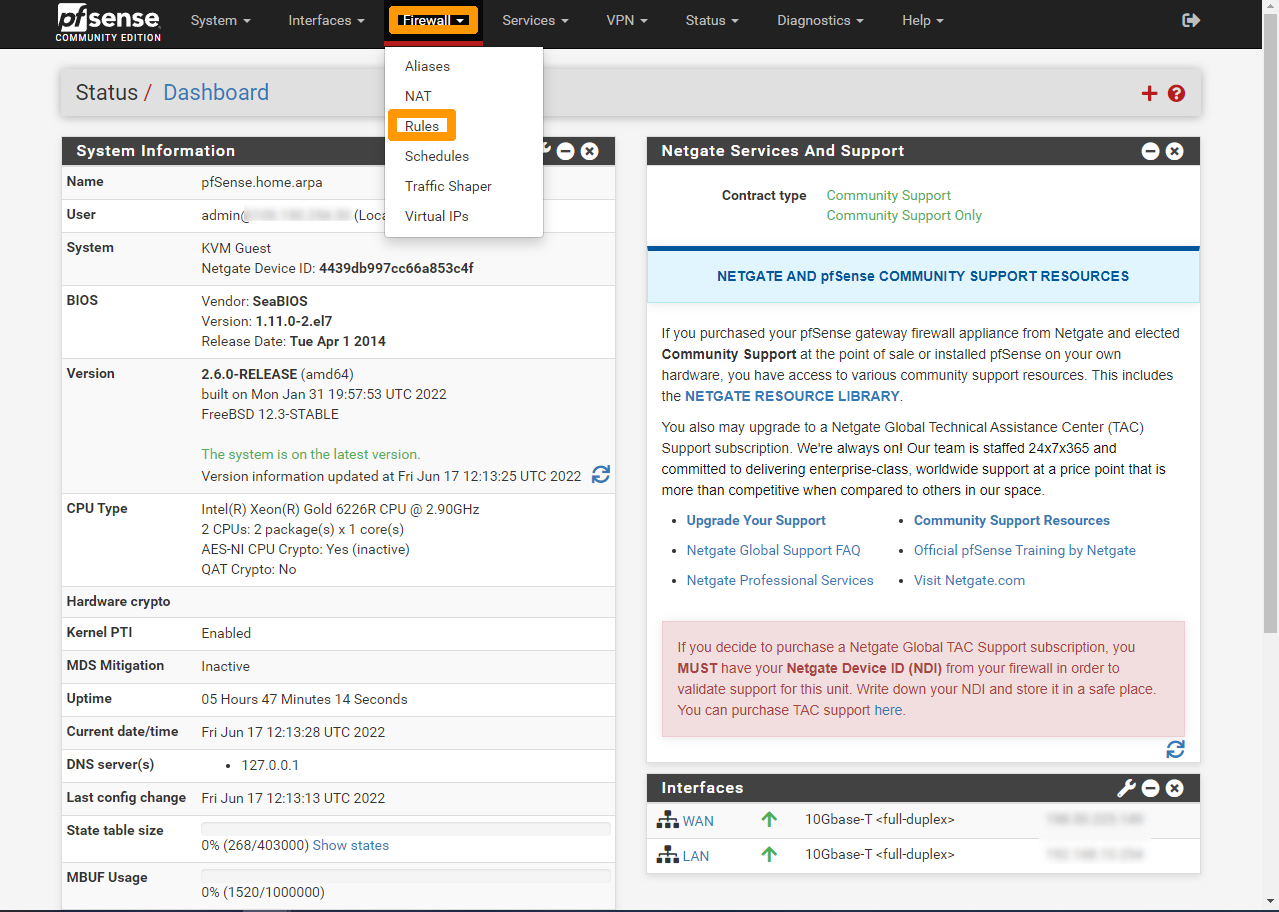Click the WAN network interface icon

click(x=666, y=818)
